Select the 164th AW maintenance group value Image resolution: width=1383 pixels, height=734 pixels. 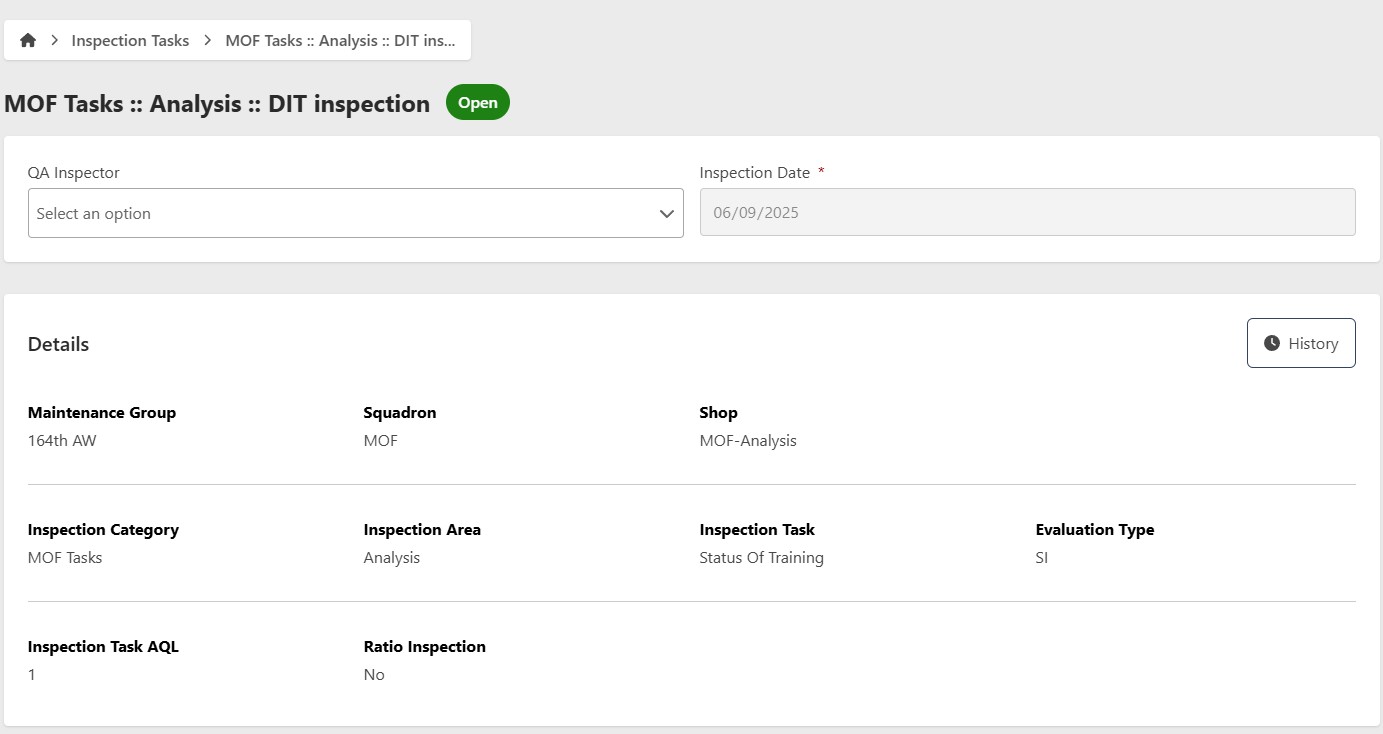pos(62,441)
